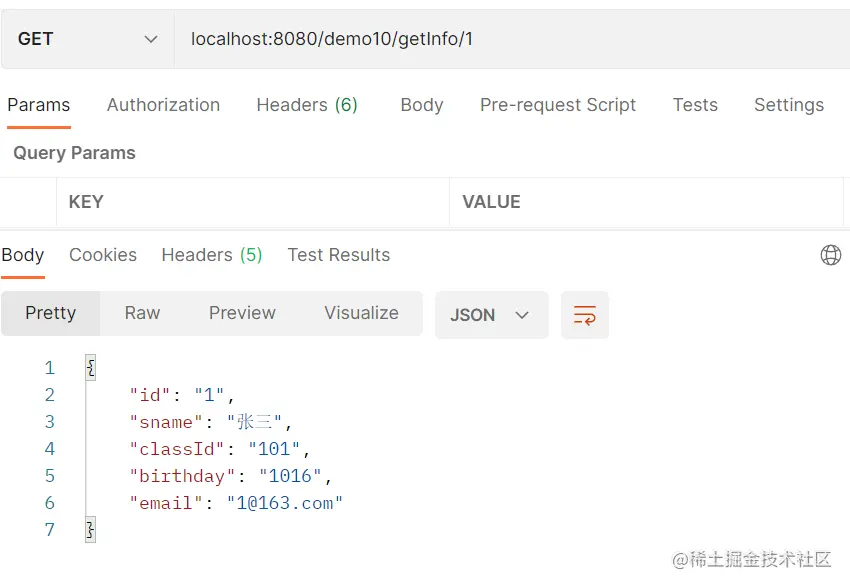Click the wrap lines icon
This screenshot has width=850, height=588.
585,315
